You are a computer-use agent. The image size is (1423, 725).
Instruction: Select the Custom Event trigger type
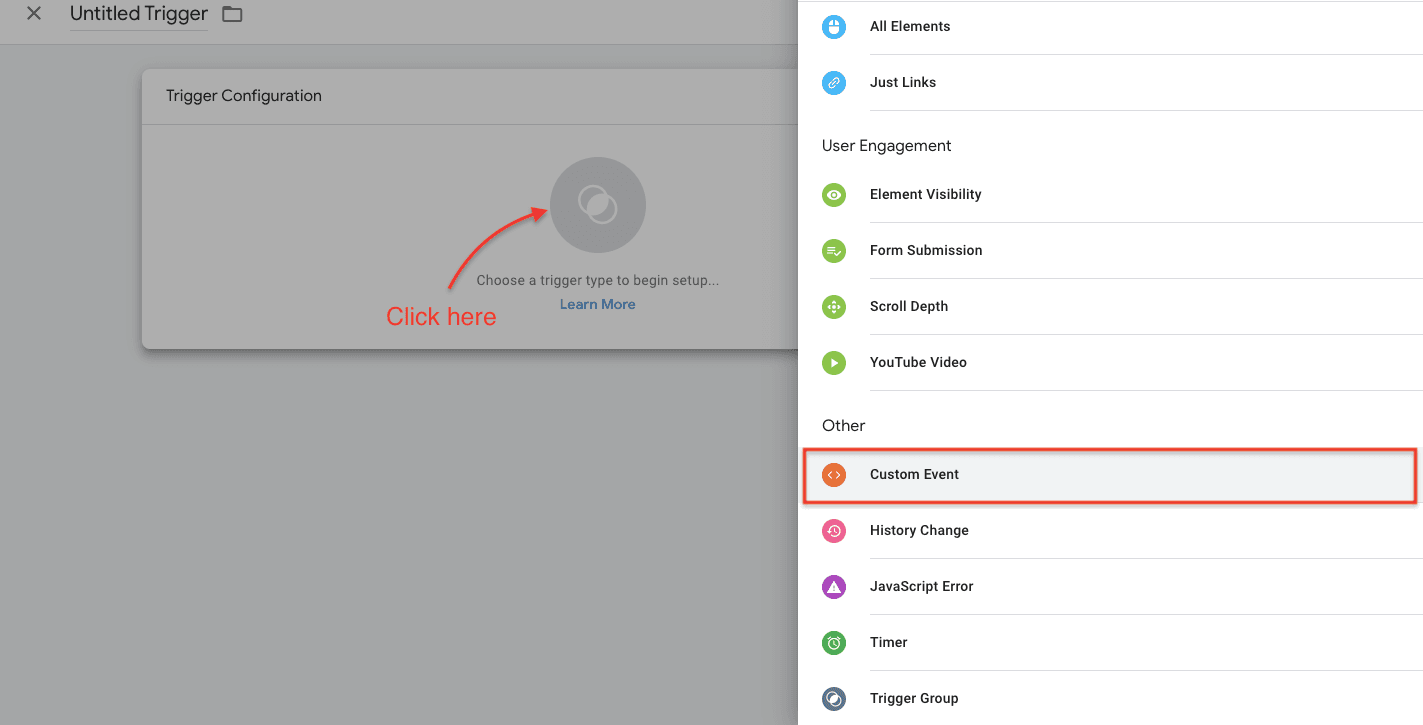(1110, 475)
